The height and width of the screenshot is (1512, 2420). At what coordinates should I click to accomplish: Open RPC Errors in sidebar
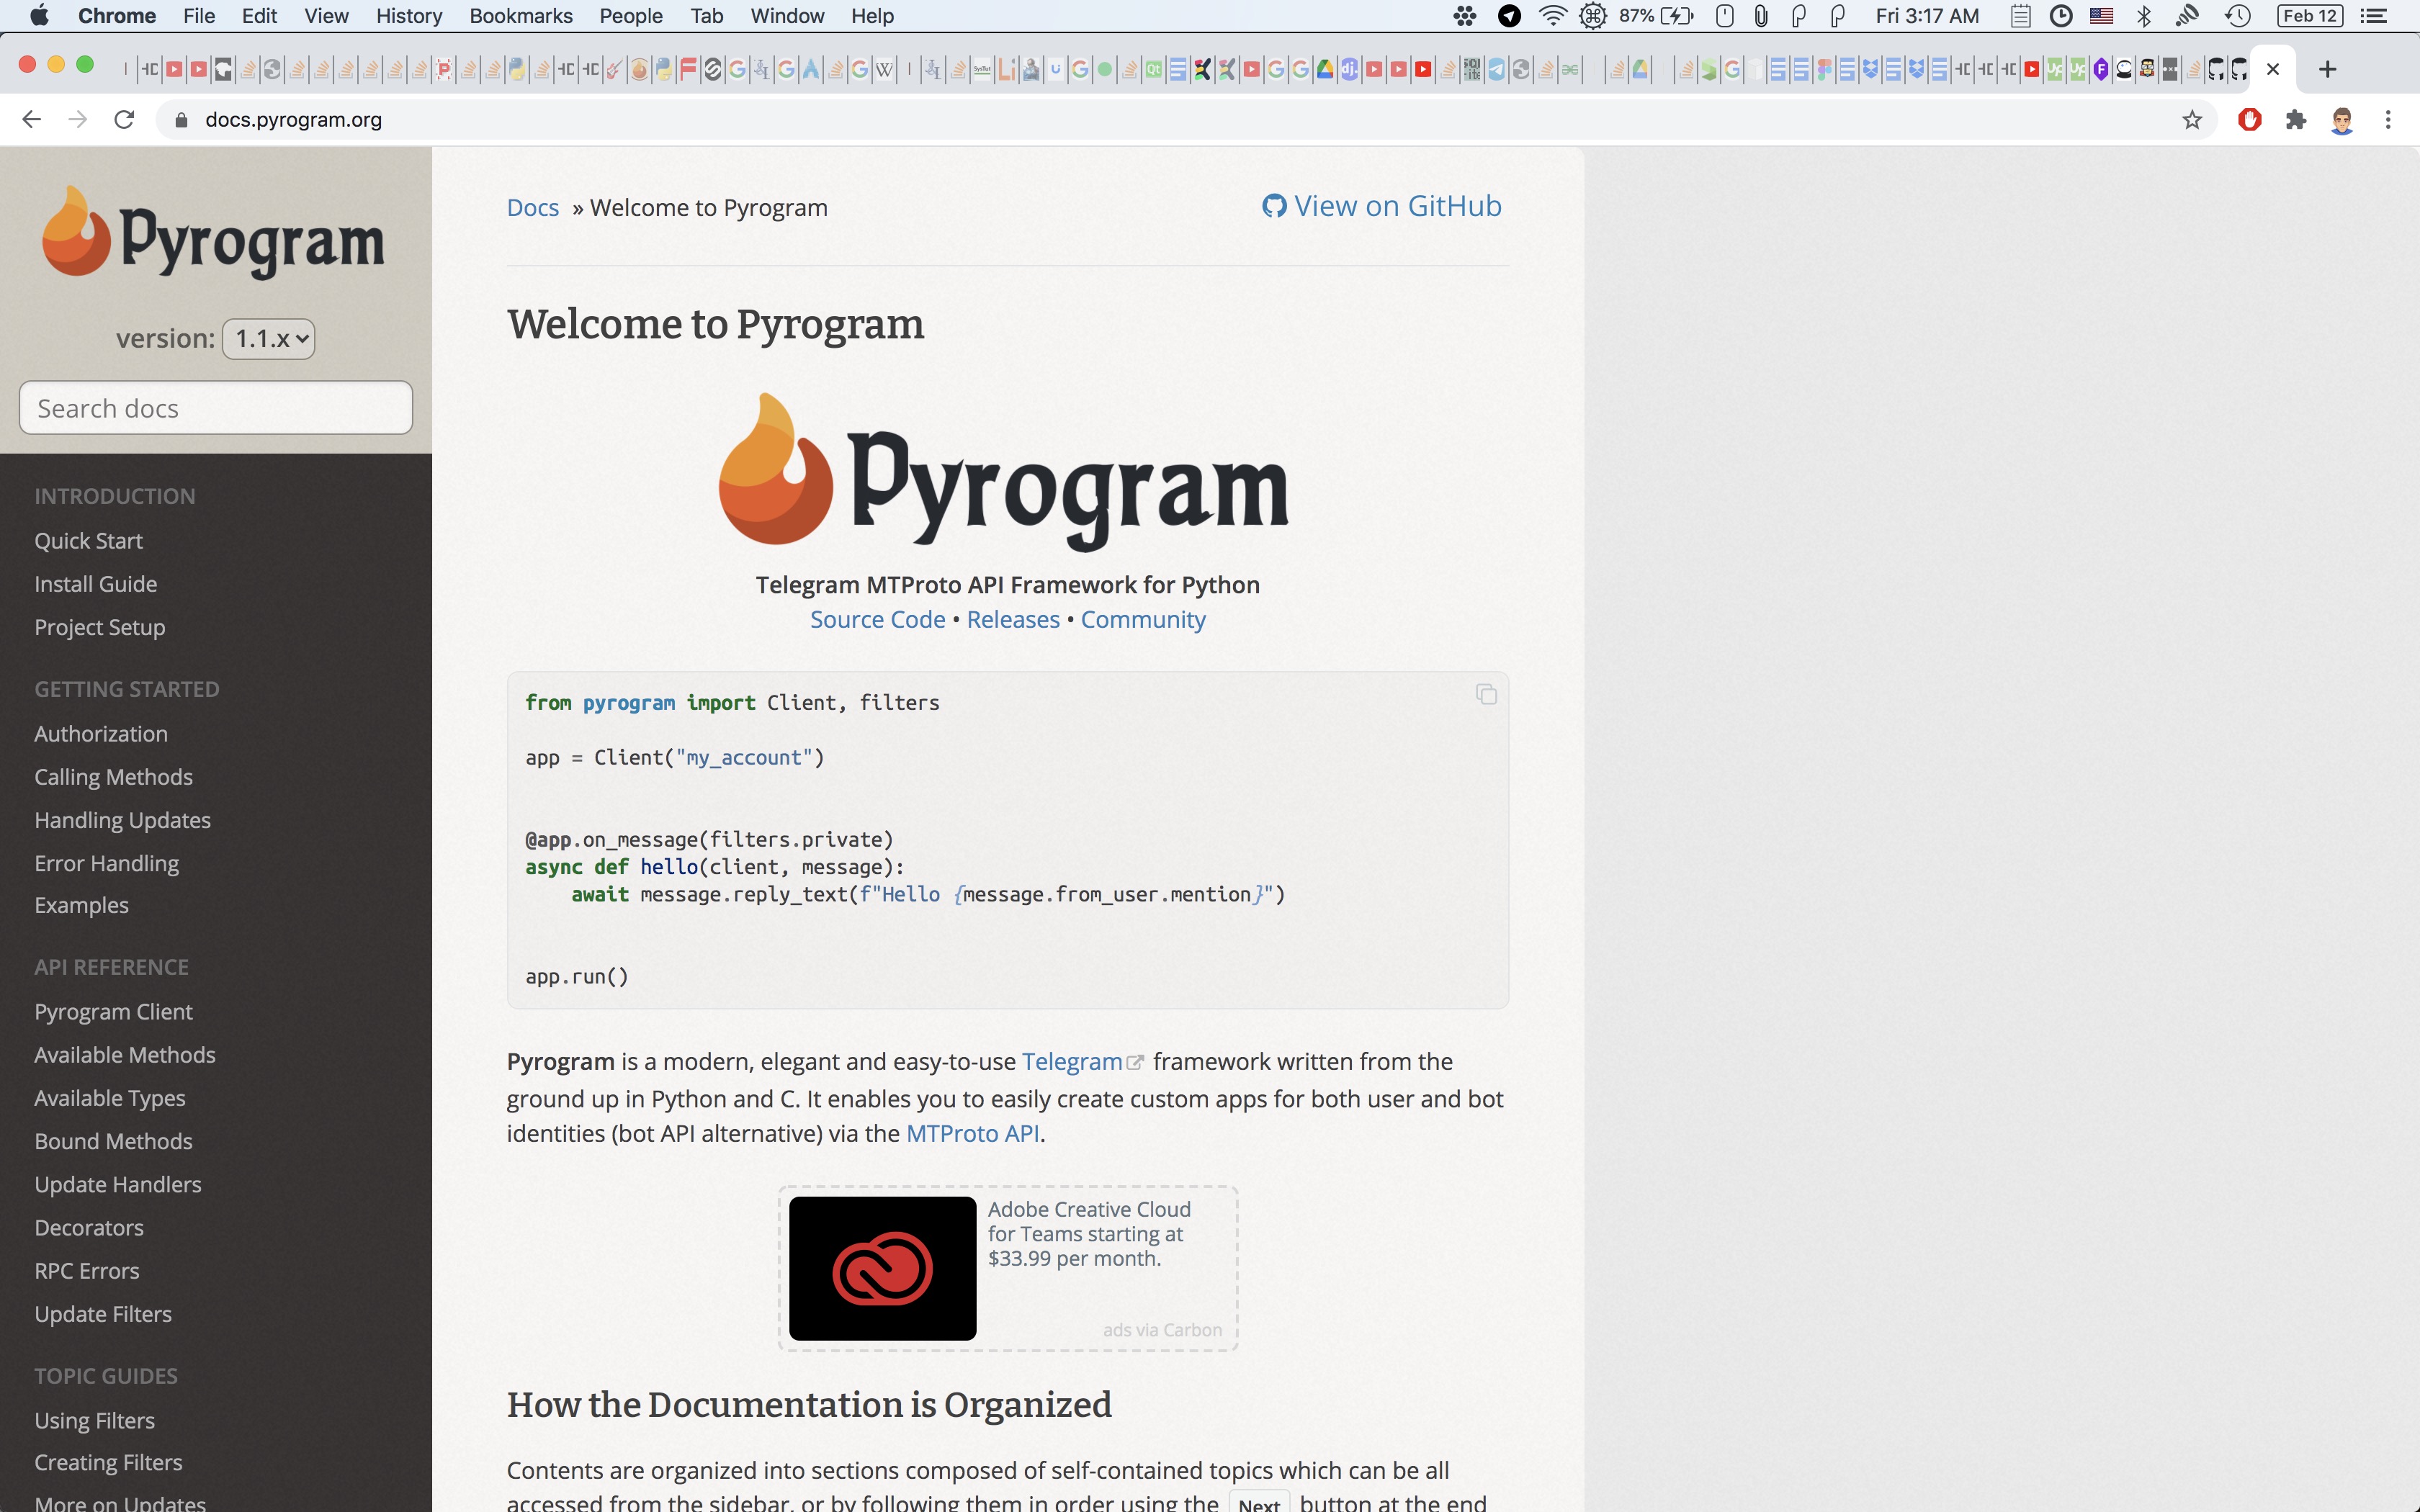(86, 1271)
